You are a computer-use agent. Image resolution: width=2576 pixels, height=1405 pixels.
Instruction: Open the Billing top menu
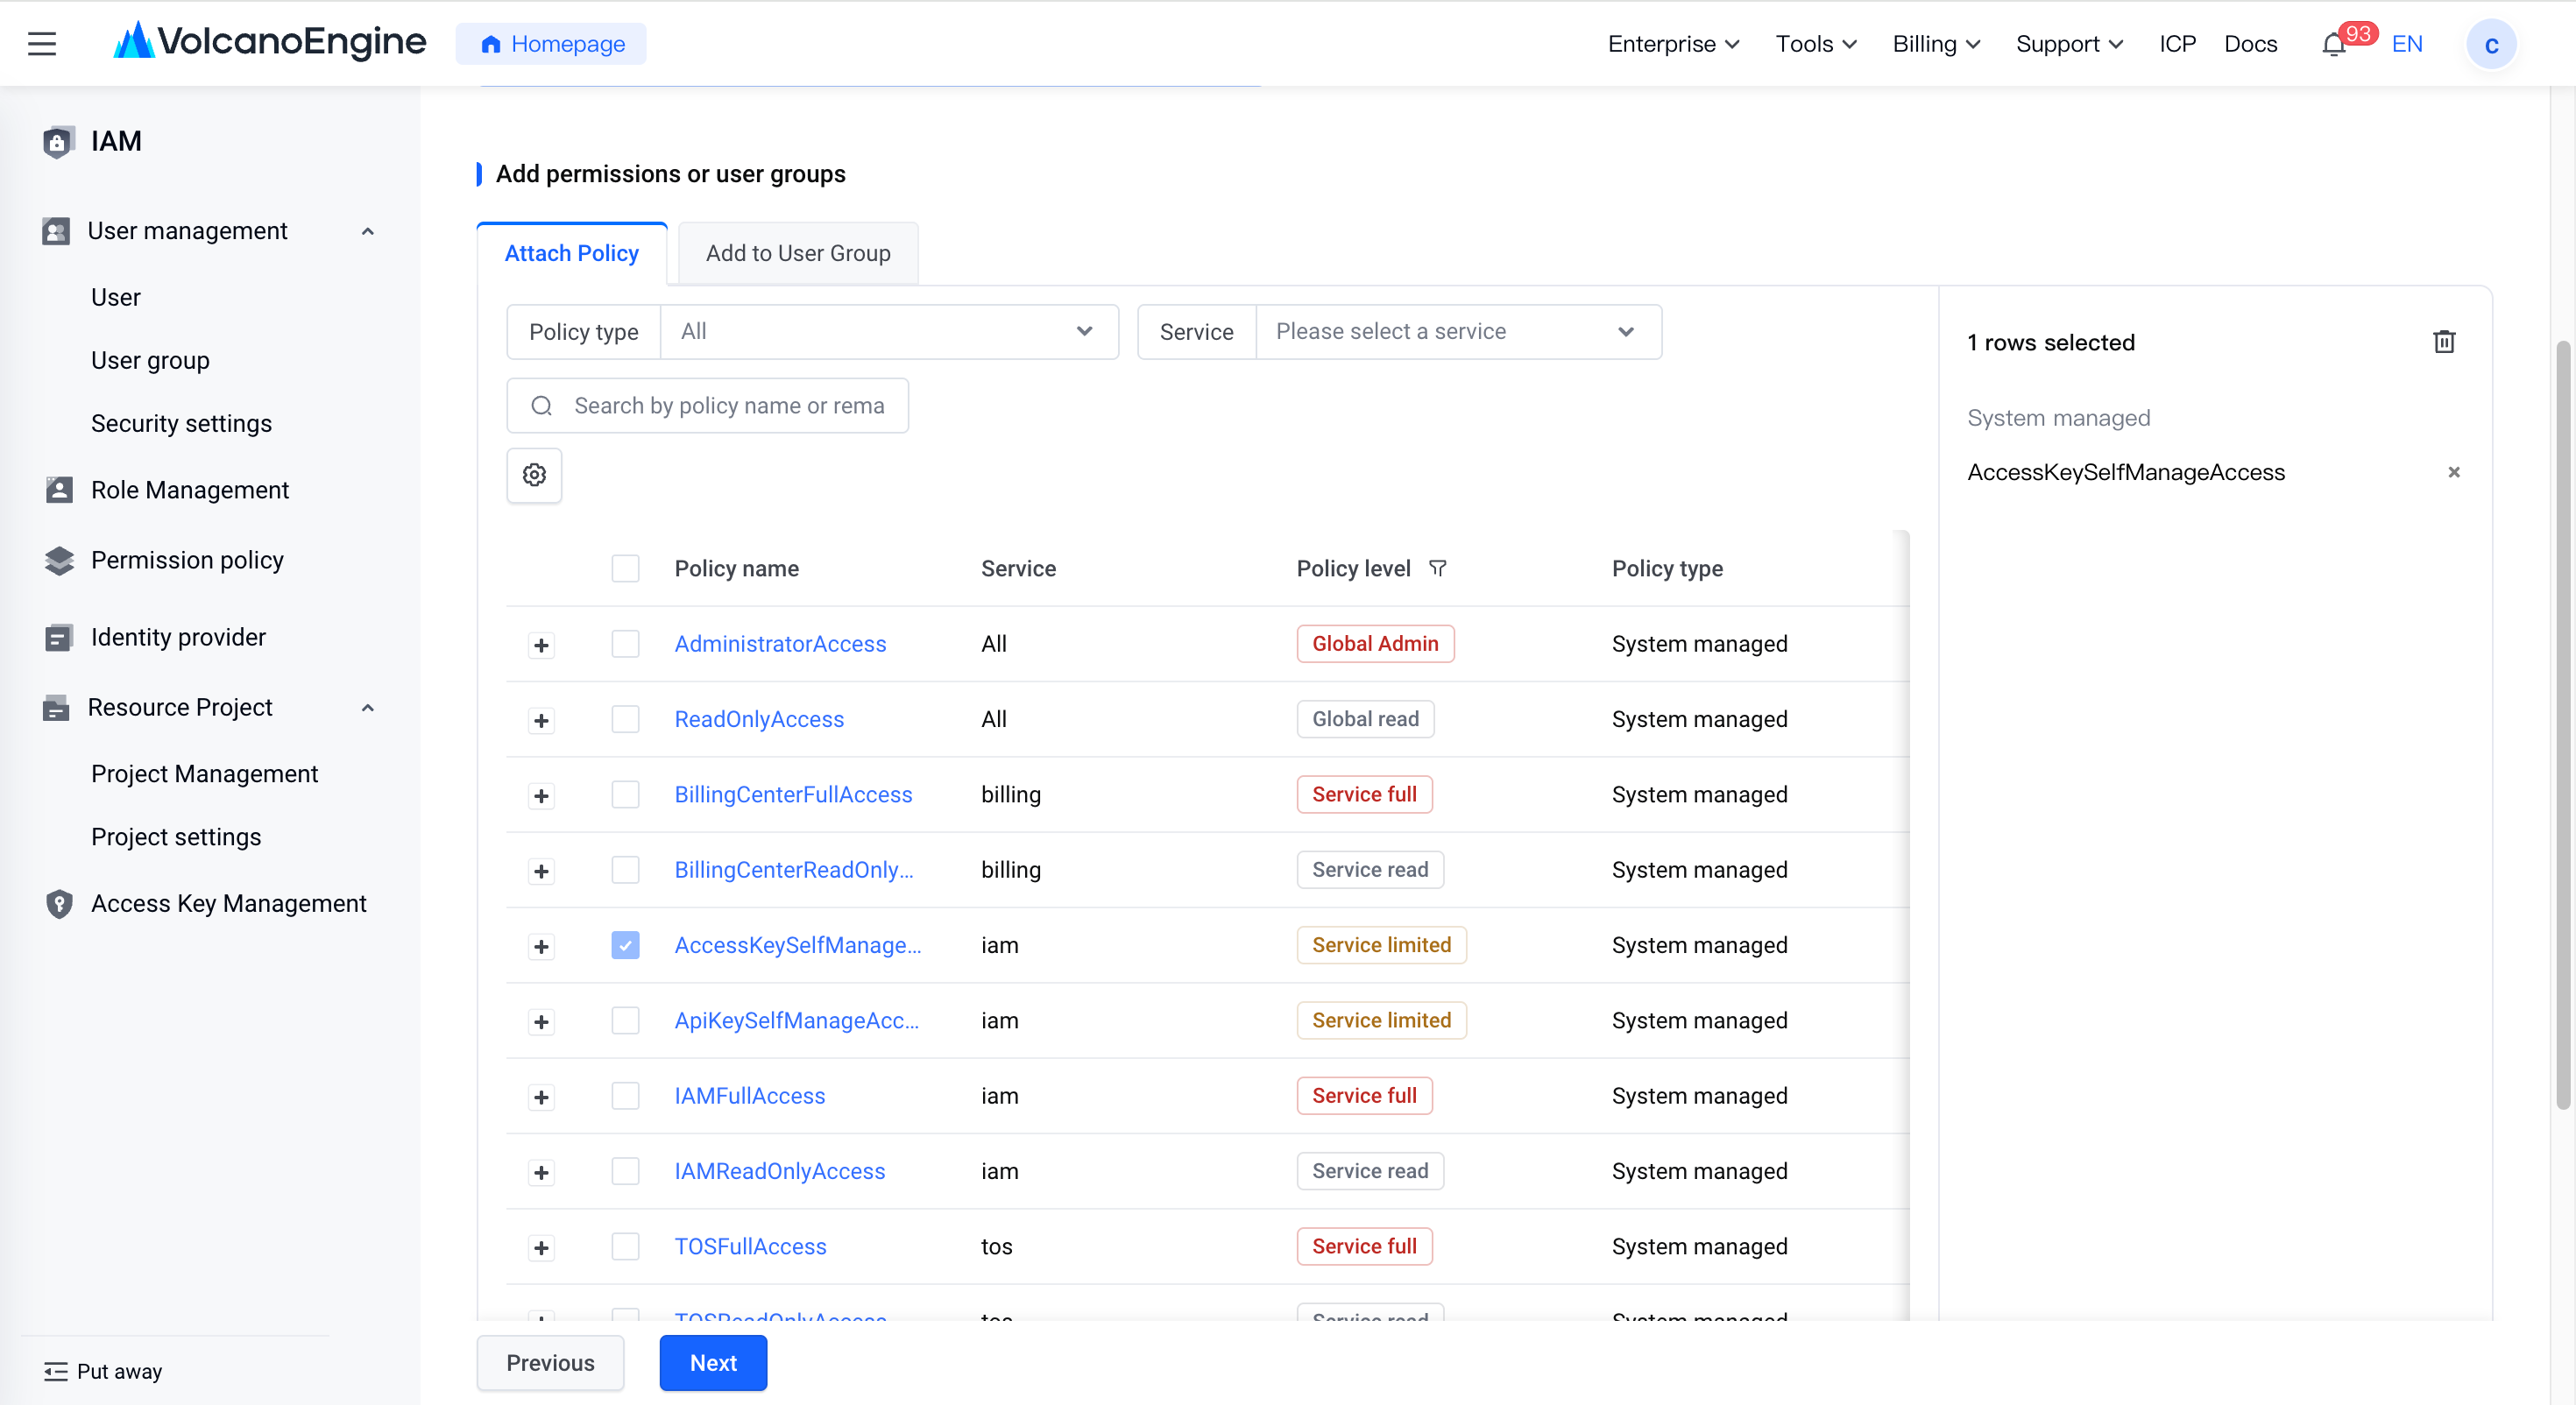pos(1936,44)
